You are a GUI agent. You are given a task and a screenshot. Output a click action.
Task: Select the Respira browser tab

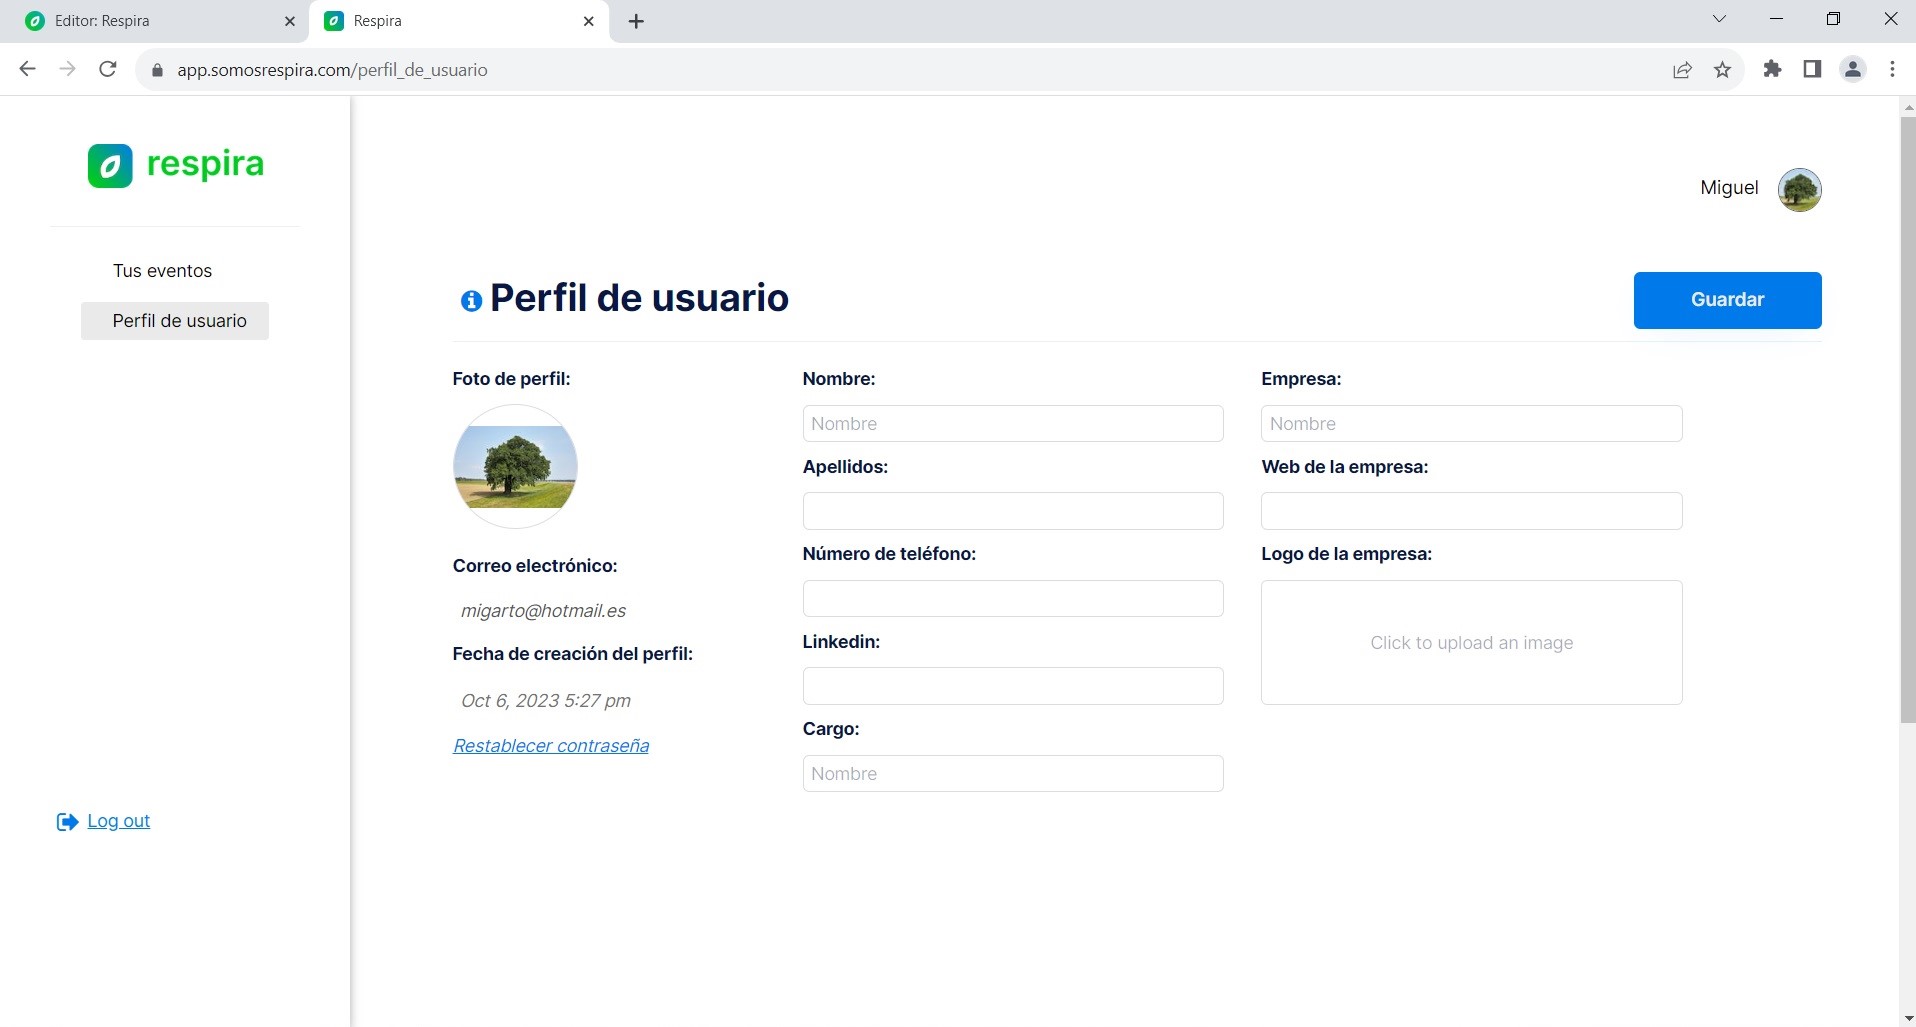pyautogui.click(x=460, y=21)
